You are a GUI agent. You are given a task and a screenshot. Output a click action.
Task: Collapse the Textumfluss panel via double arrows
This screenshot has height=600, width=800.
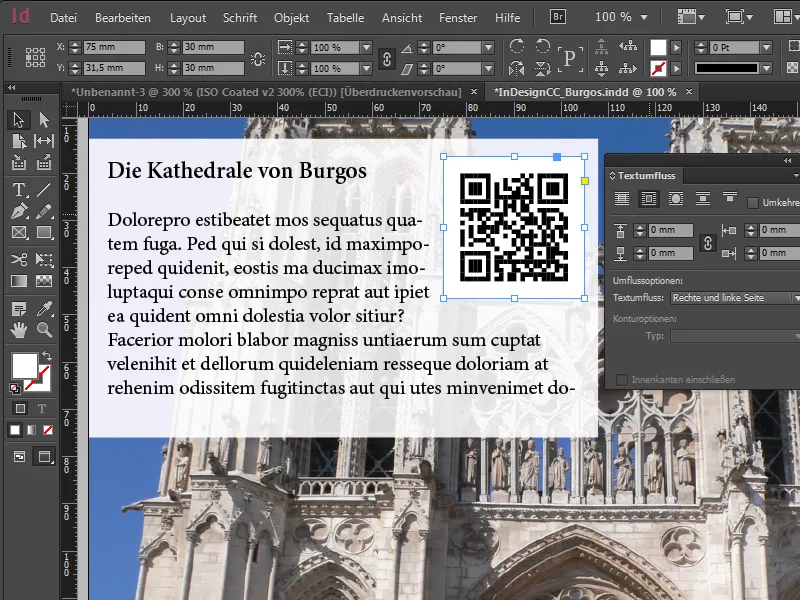pyautogui.click(x=788, y=161)
